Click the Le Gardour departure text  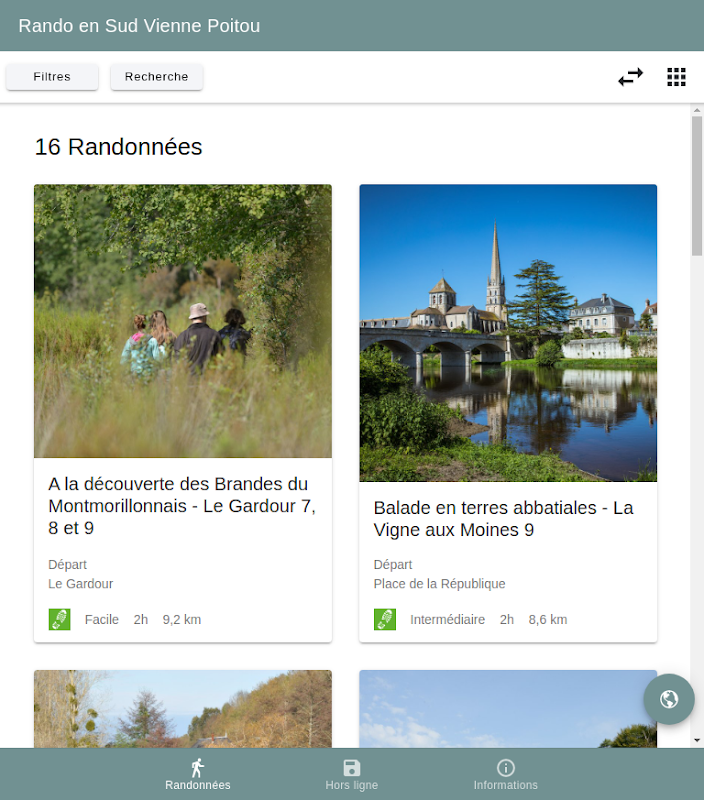(x=81, y=584)
